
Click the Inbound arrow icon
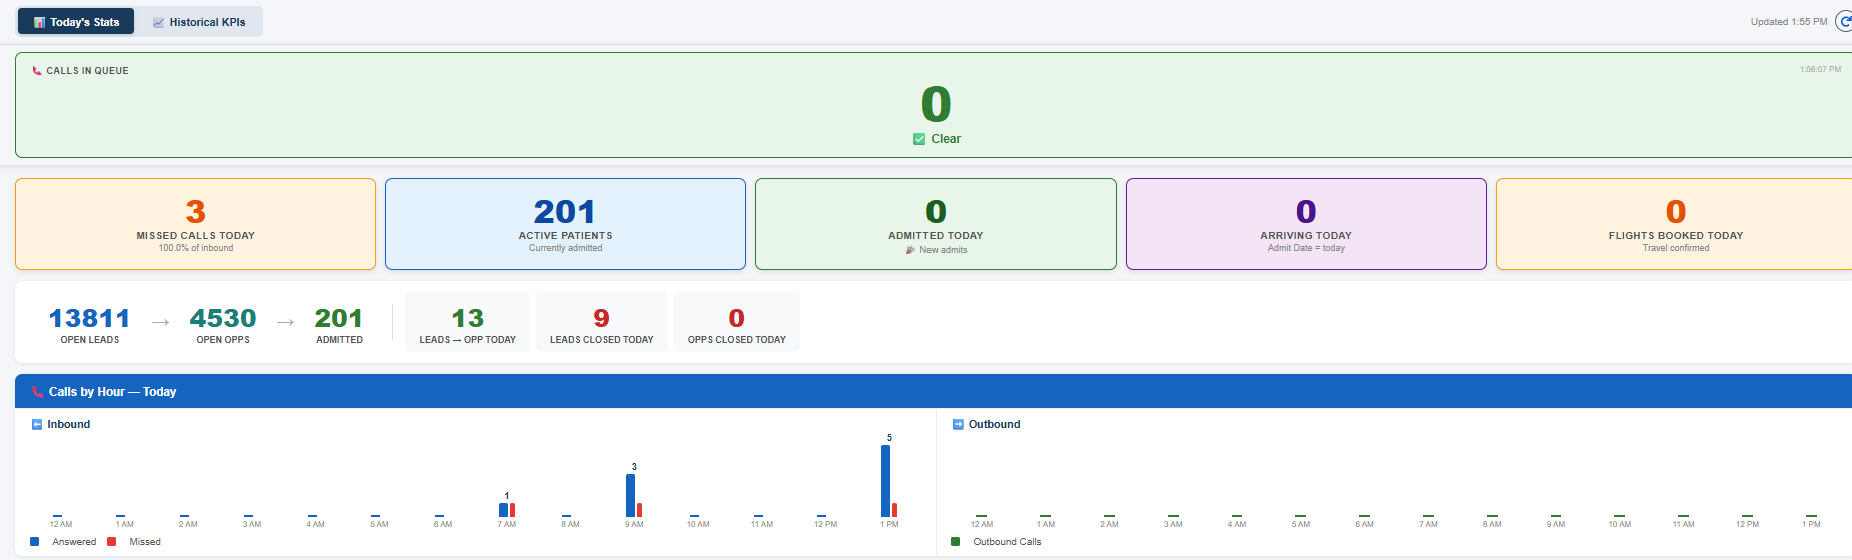(x=37, y=424)
